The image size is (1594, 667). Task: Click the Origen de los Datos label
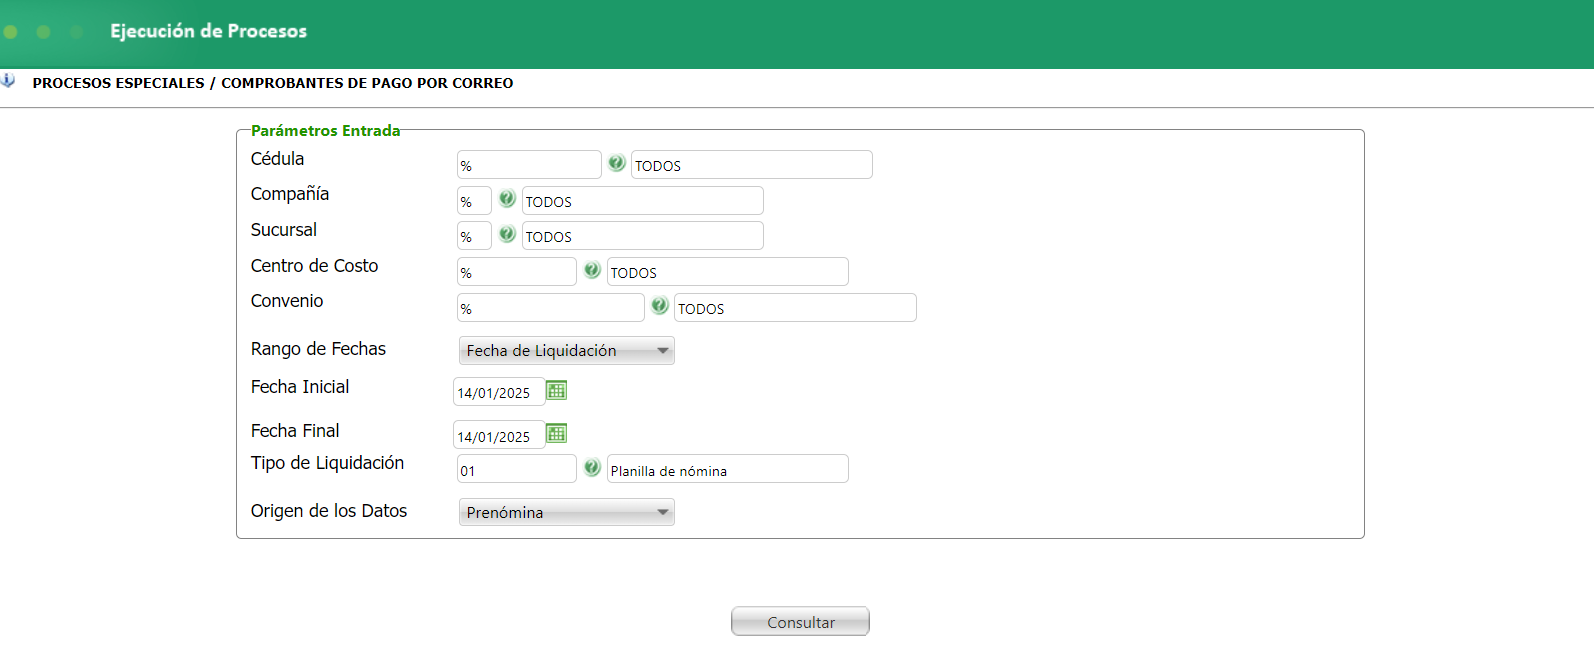[x=329, y=511]
